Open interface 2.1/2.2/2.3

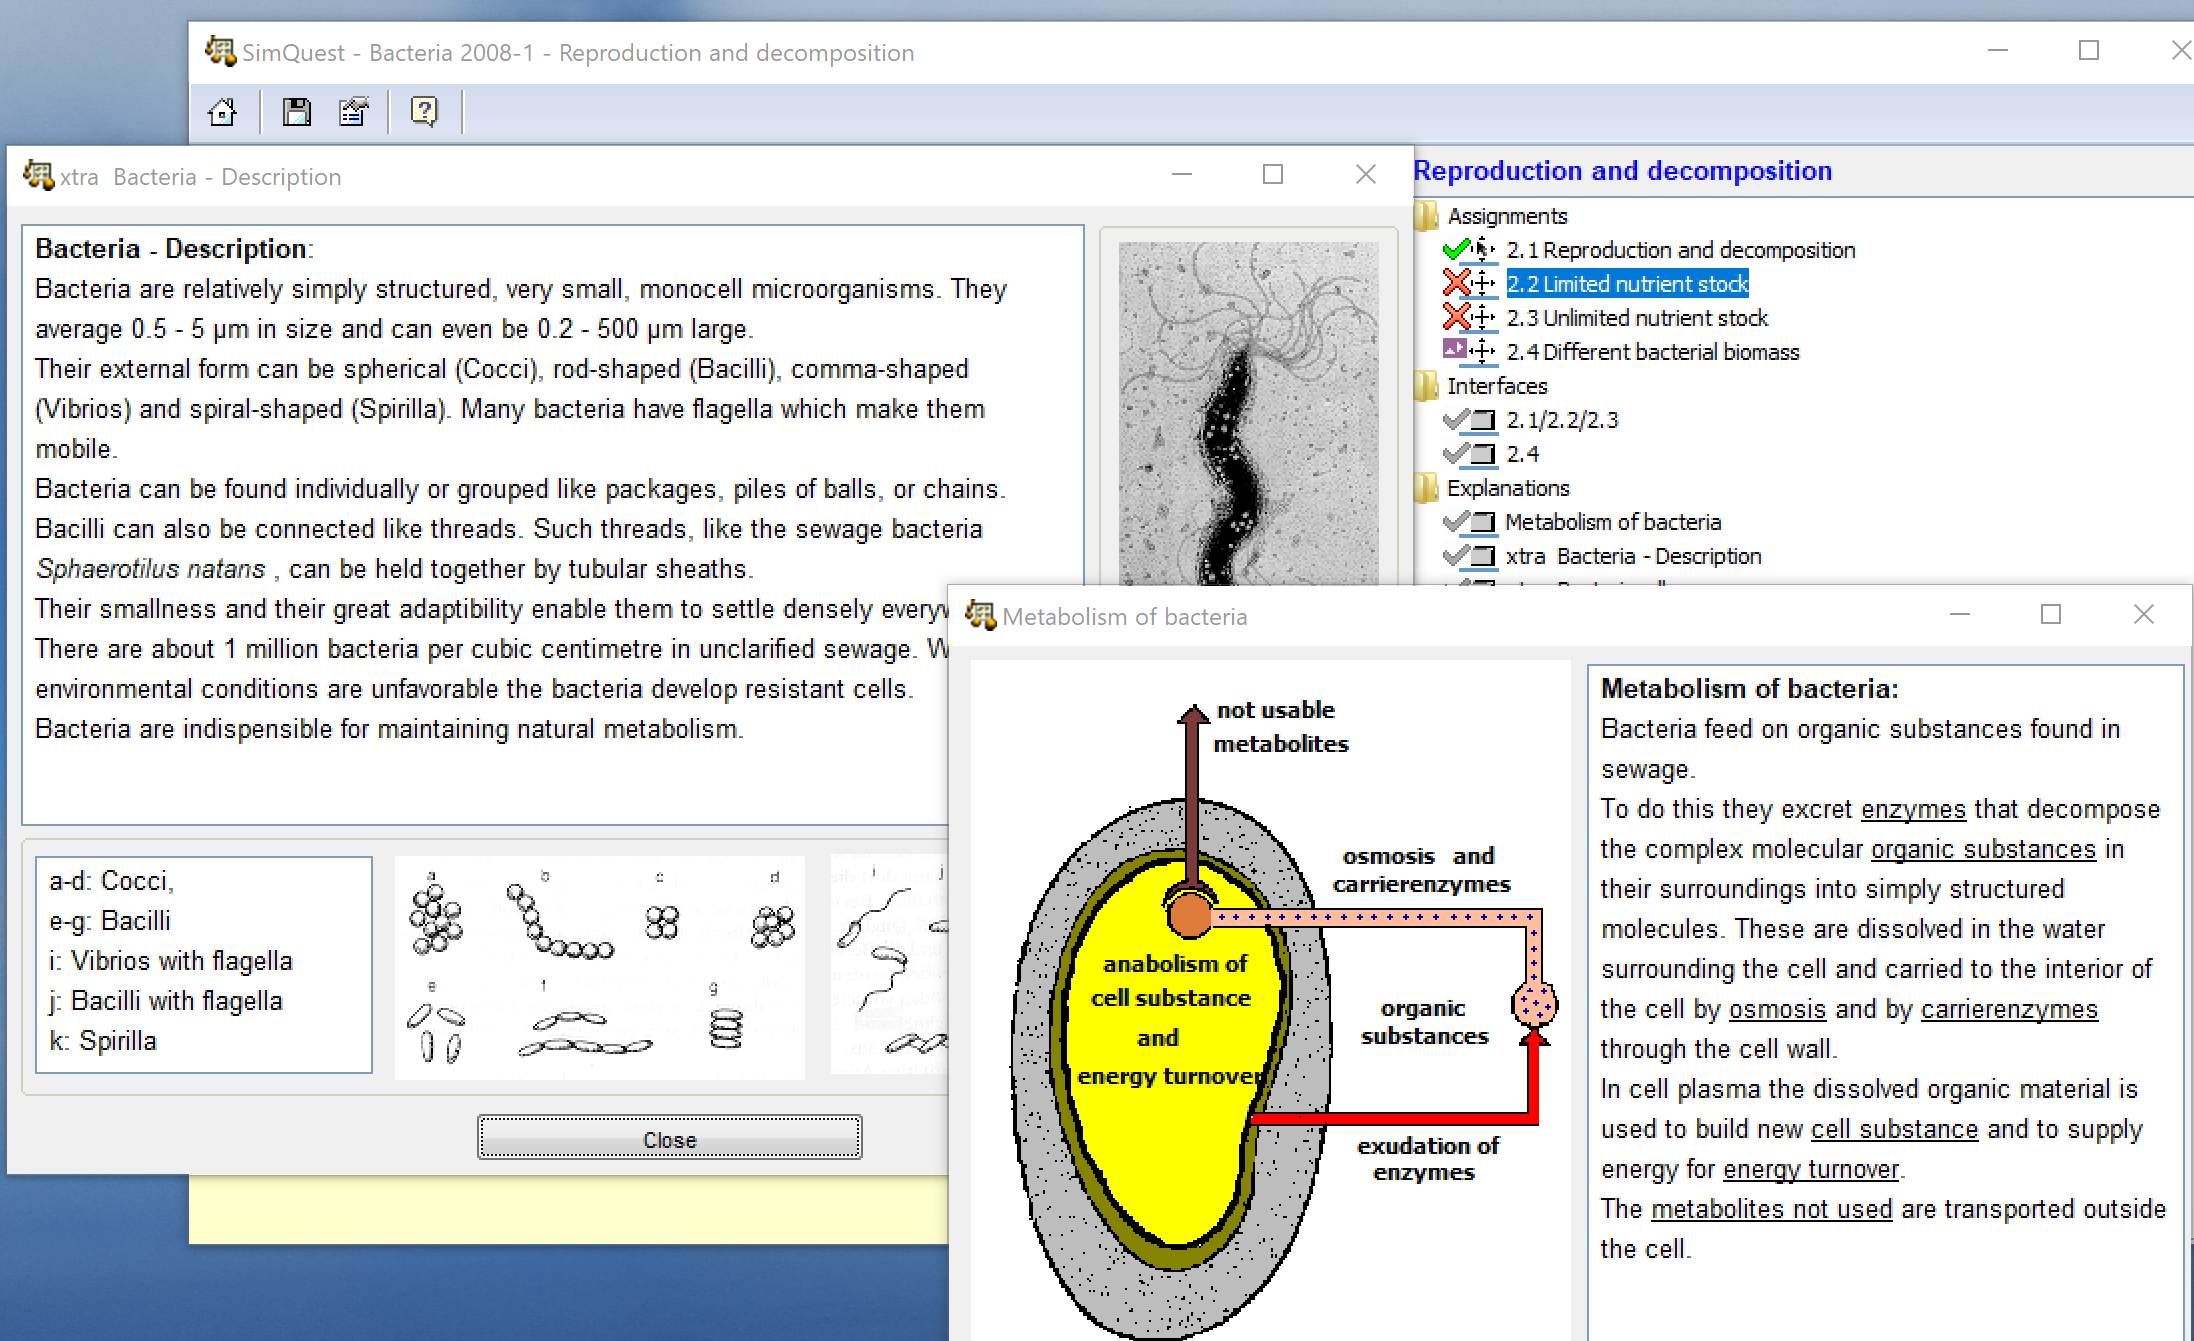tap(1561, 420)
